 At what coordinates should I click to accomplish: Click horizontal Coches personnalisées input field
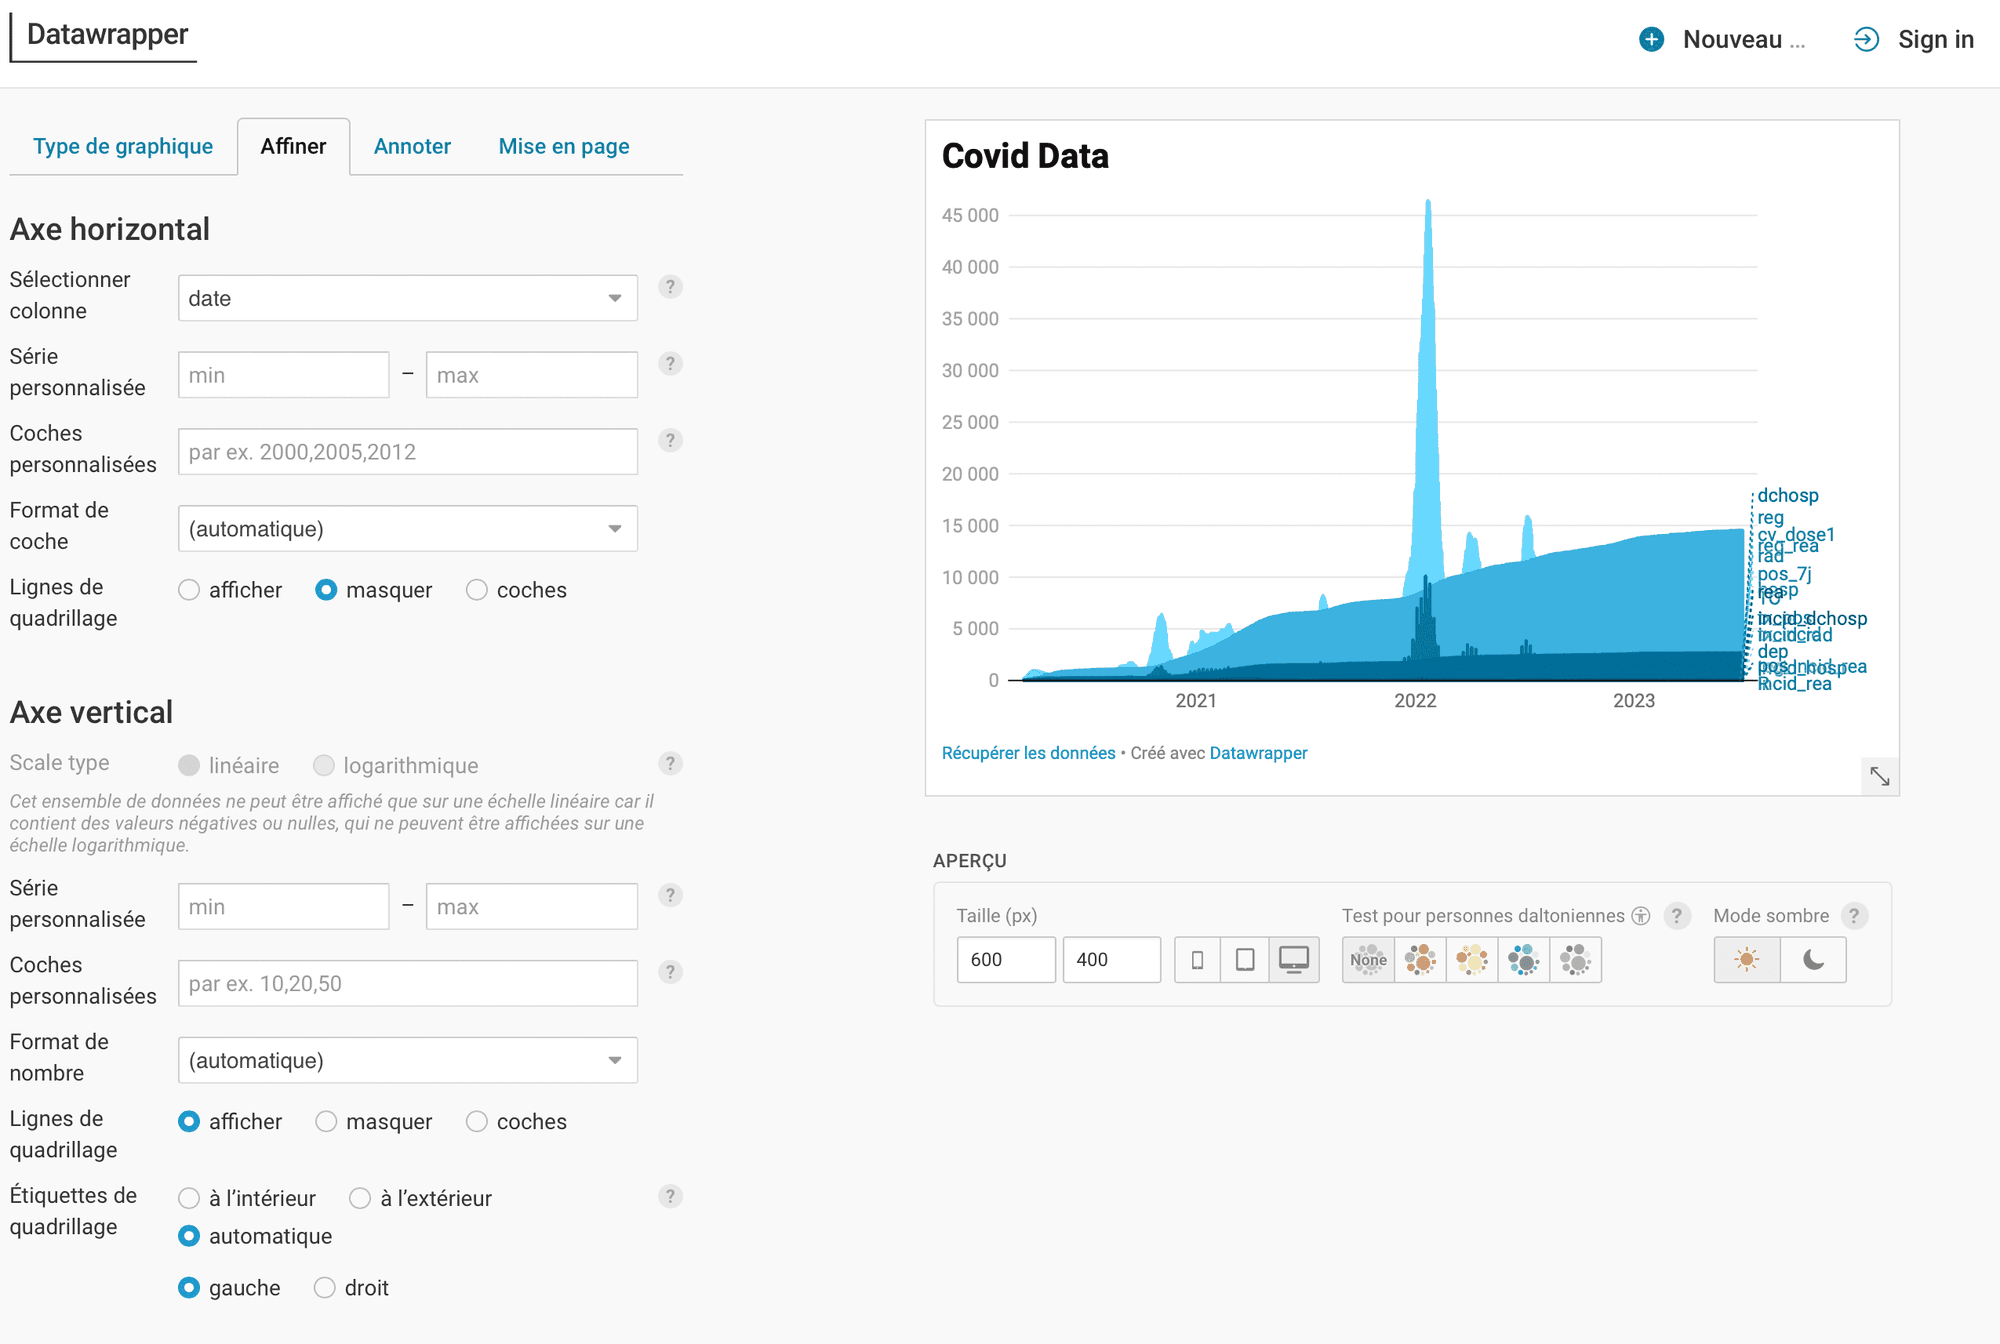click(x=407, y=452)
